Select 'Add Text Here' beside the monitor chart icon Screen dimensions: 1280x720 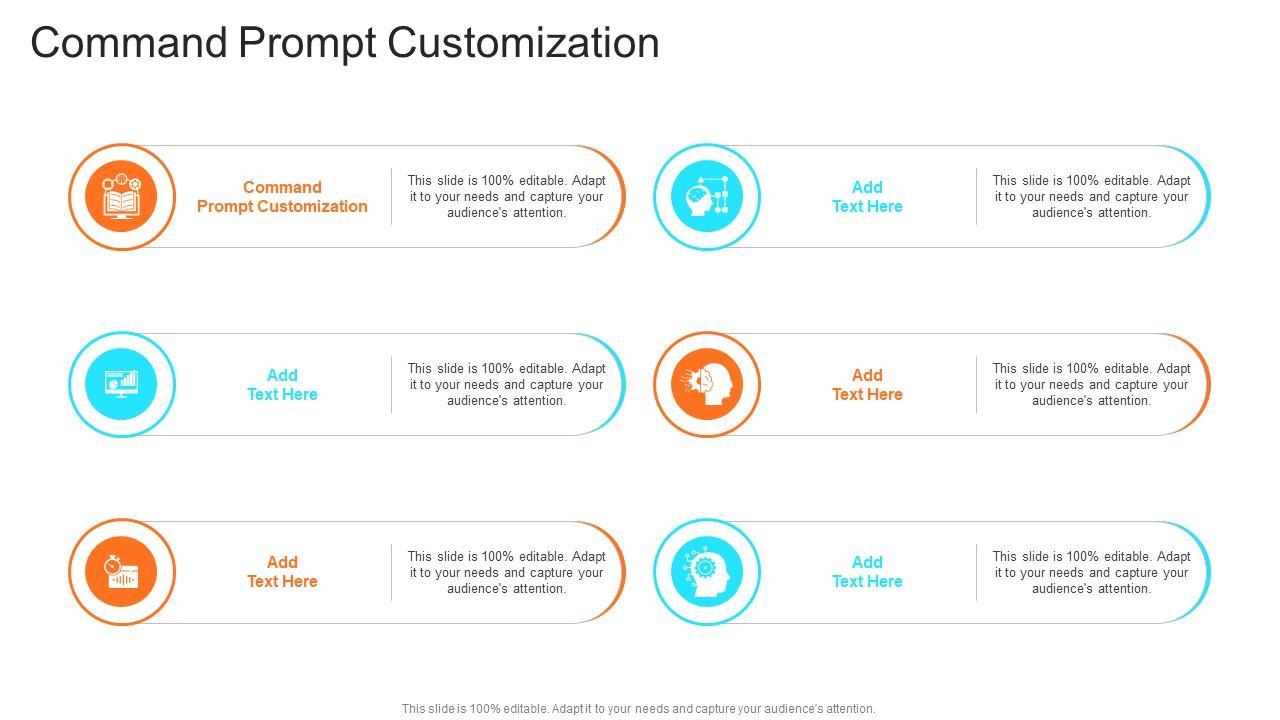pos(282,385)
